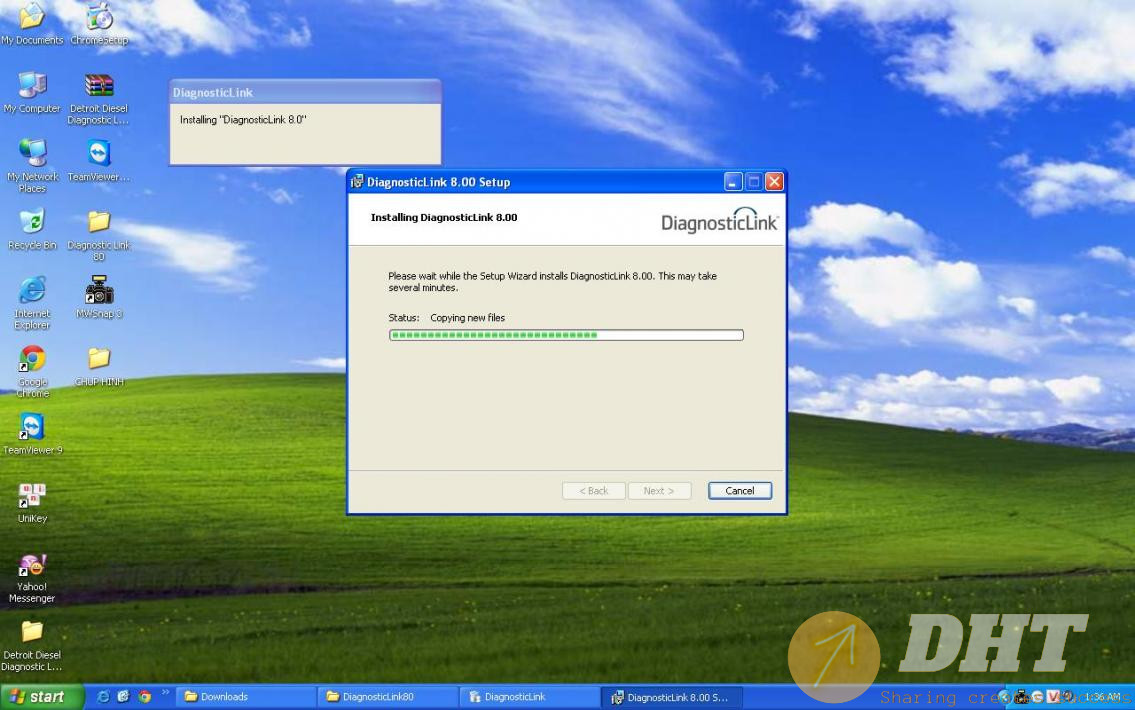Switch to the DiagnosticLink80 taskbar folder

pyautogui.click(x=387, y=697)
